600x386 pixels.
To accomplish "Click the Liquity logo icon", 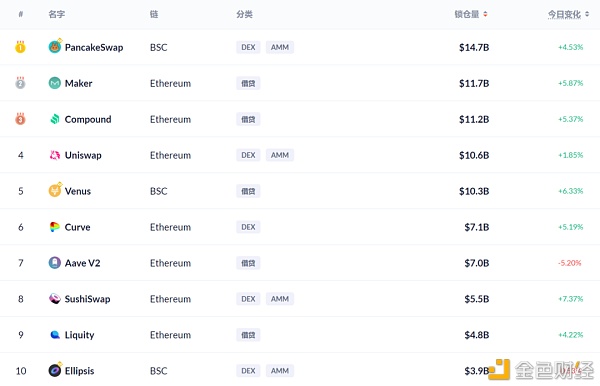I will click(55, 335).
